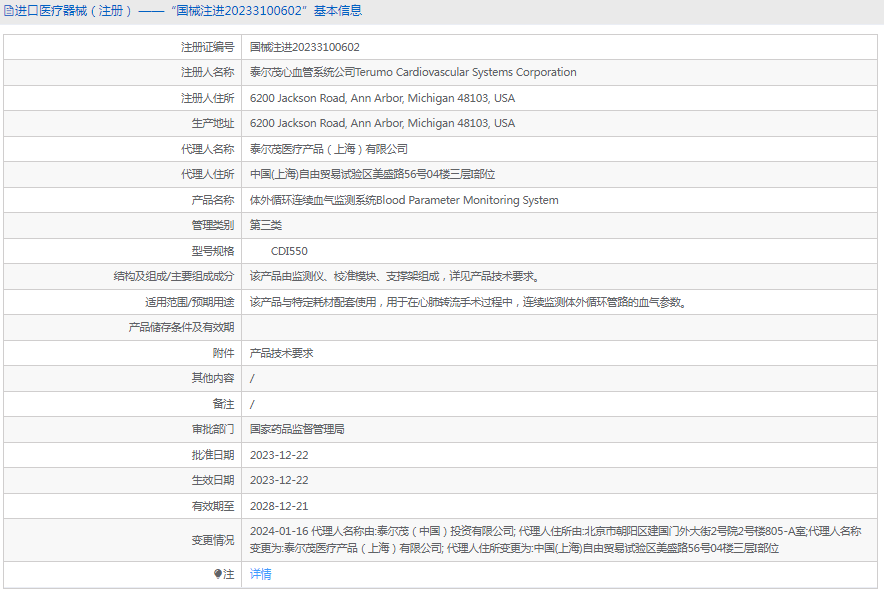This screenshot has height=596, width=884.
Task: Click the 结构及组成/主要组成成分 label
Action: tap(174, 276)
